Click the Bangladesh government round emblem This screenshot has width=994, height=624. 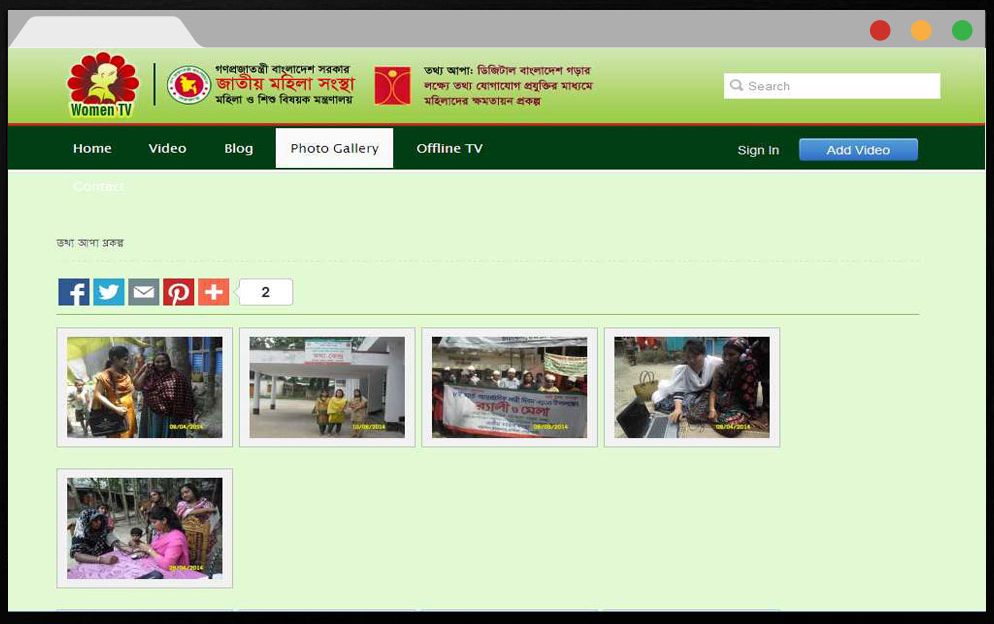point(189,85)
